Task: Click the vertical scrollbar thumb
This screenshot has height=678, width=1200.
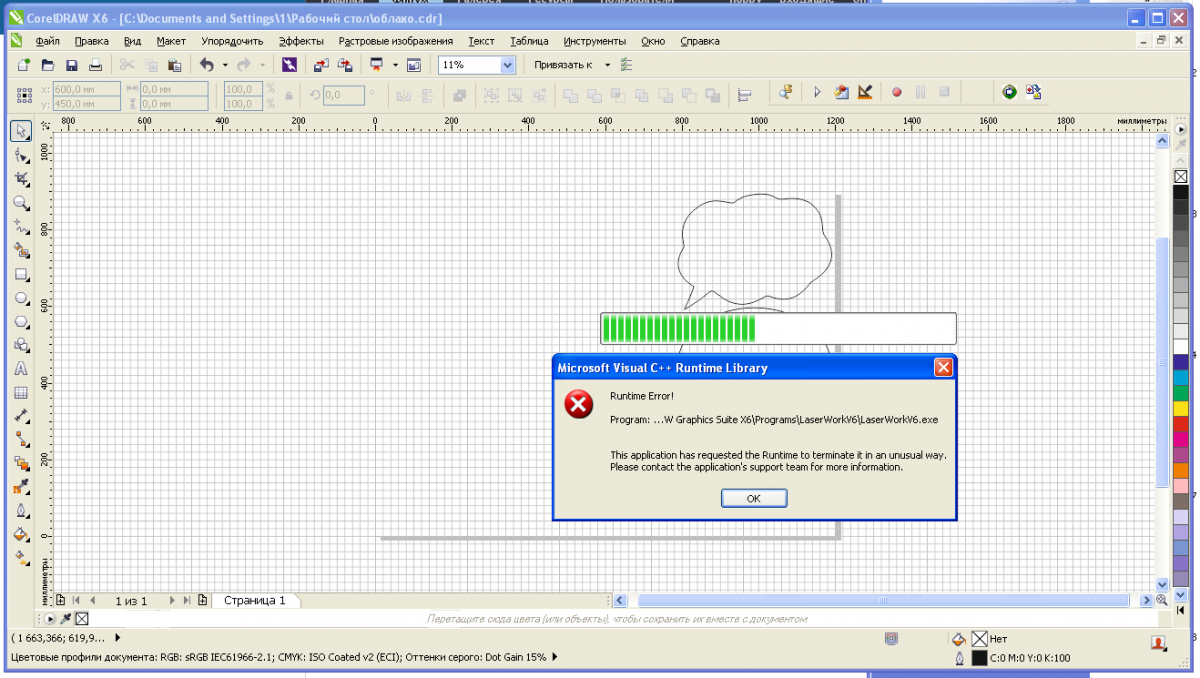Action: (1162, 362)
